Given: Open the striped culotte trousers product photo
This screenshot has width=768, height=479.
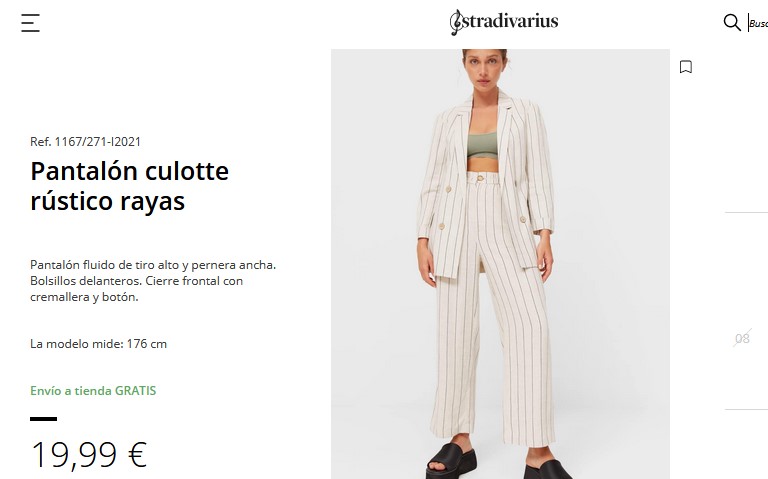Looking at the screenshot, I should tap(500, 264).
